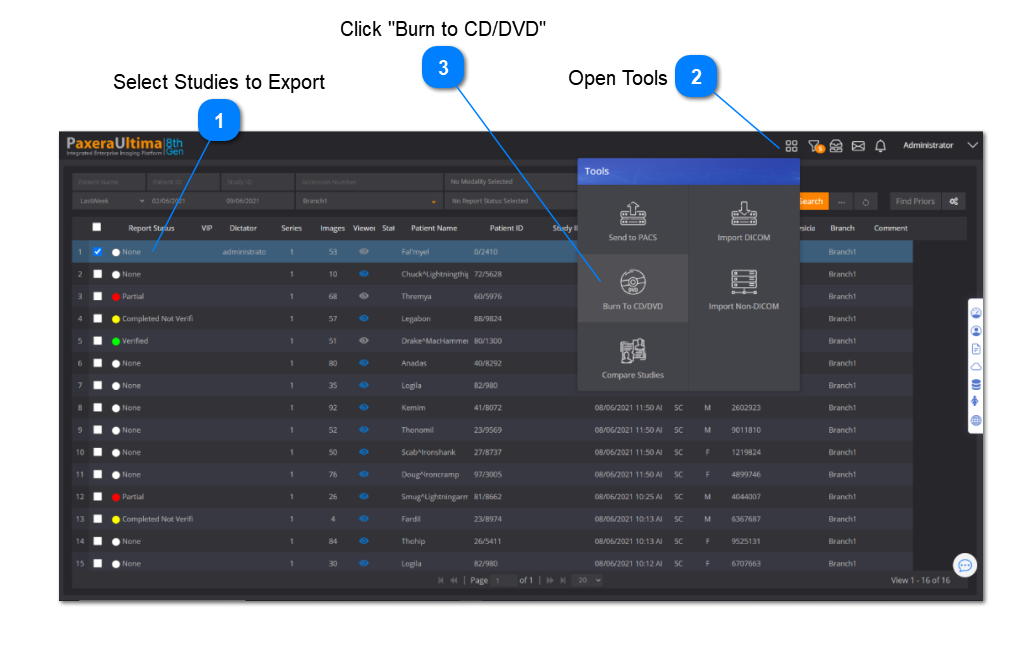Select Burn To CD/DVD in Tools
1028x646 pixels.
[x=632, y=288]
